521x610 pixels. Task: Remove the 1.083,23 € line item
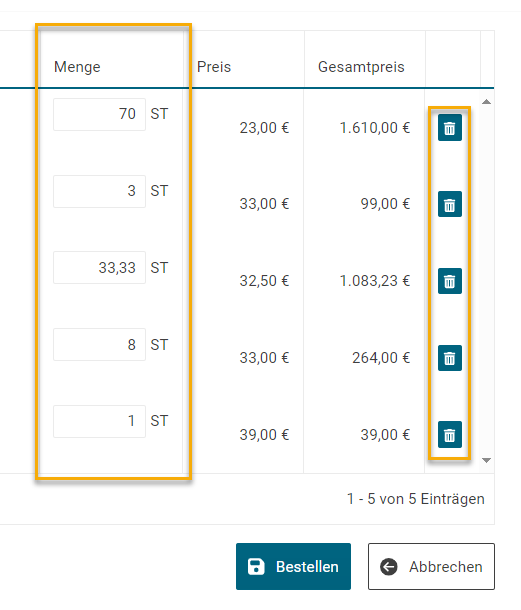pyautogui.click(x=449, y=281)
